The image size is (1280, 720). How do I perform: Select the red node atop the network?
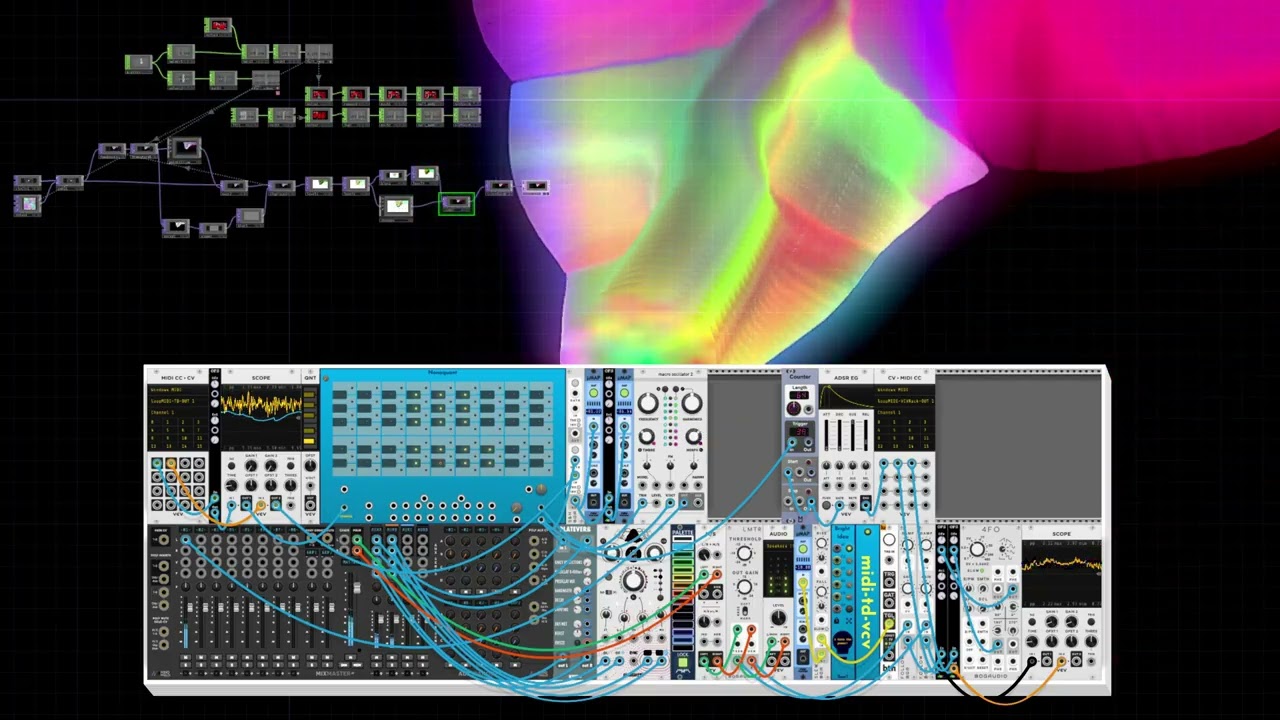coord(219,26)
